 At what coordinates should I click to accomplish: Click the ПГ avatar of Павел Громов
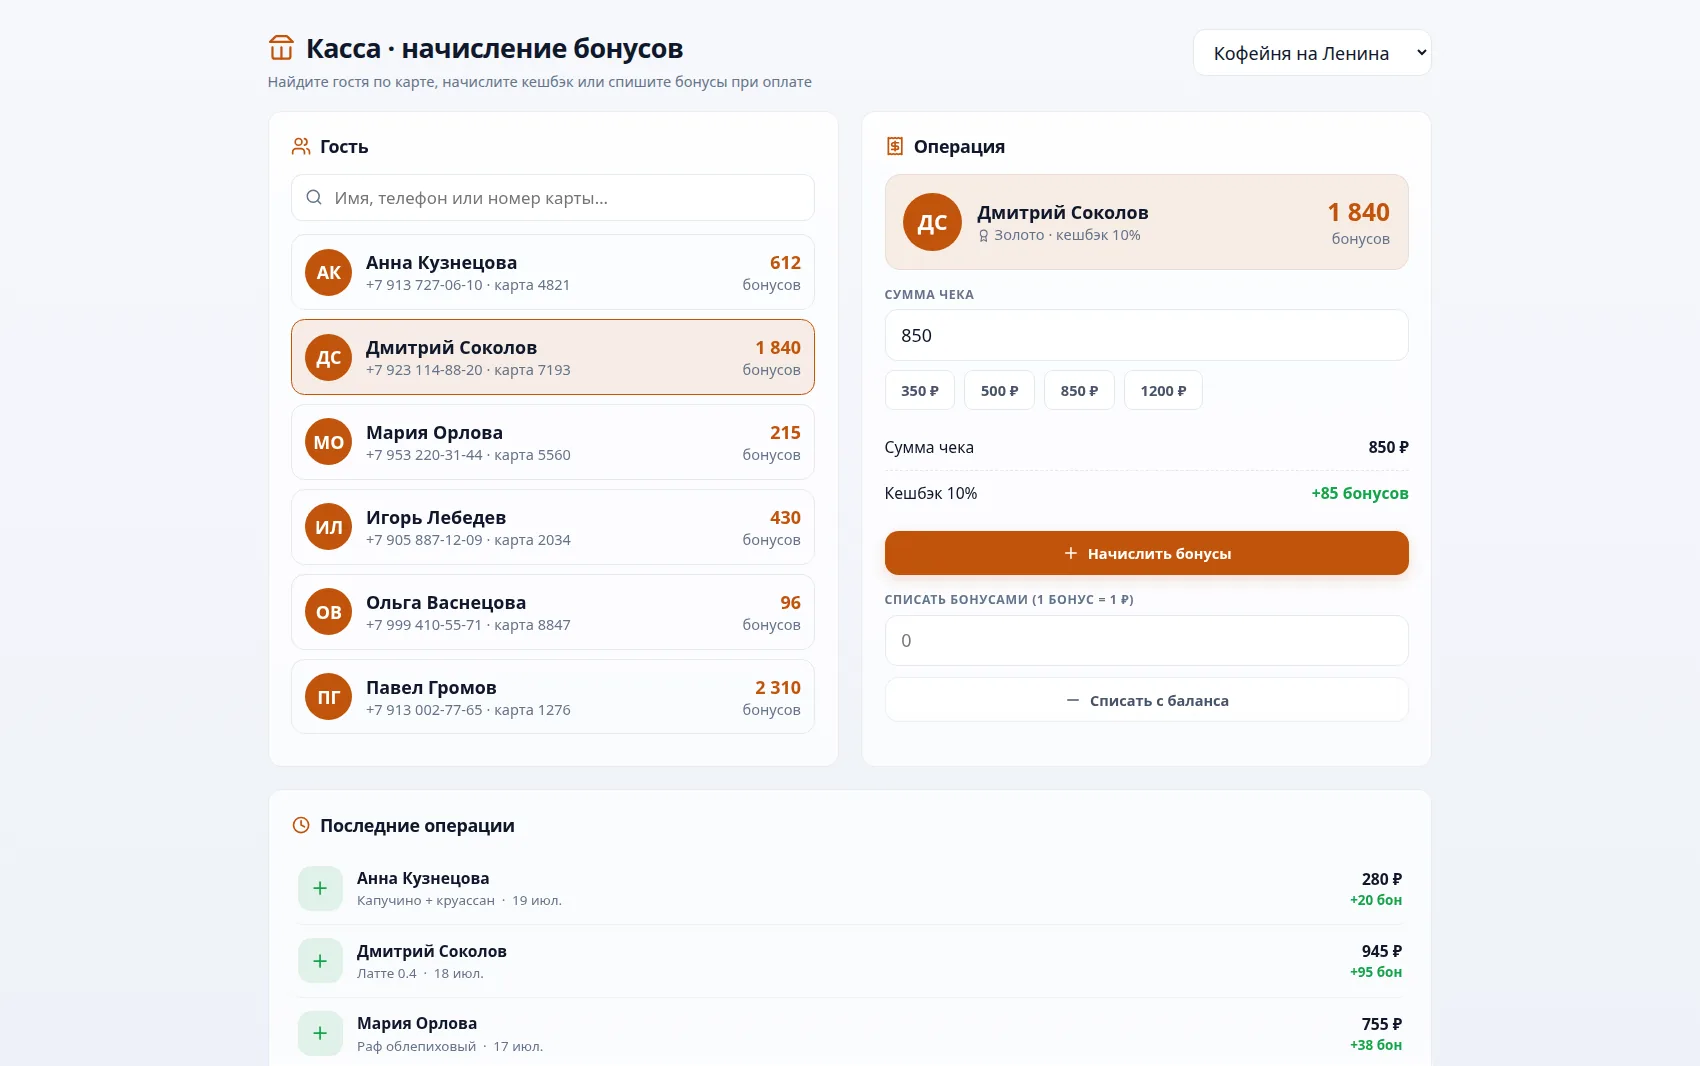329,697
